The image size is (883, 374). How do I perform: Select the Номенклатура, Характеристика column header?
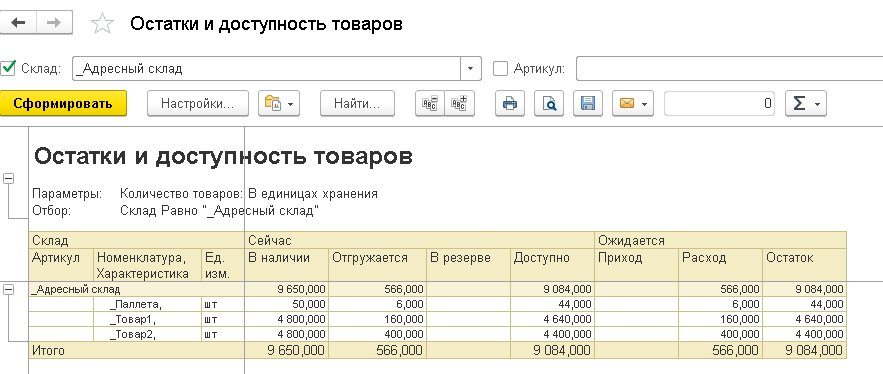coord(148,265)
